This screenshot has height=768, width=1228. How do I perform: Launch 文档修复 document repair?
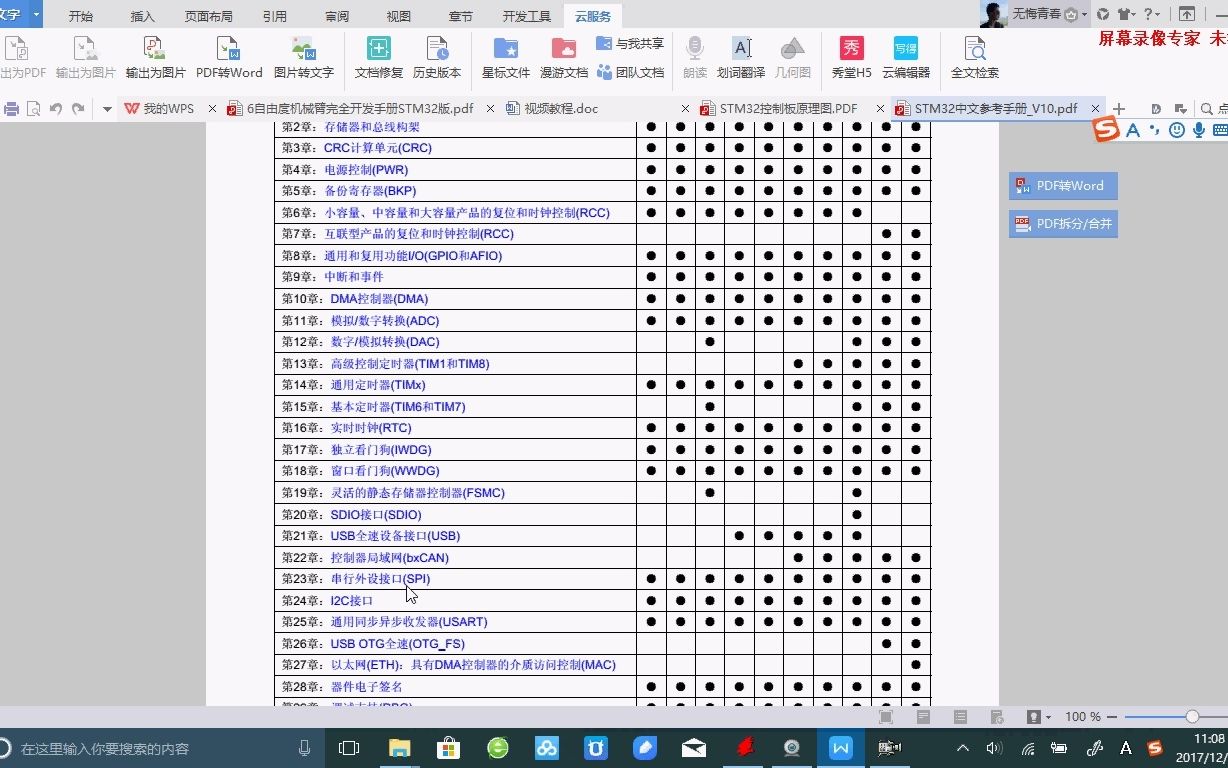click(378, 55)
